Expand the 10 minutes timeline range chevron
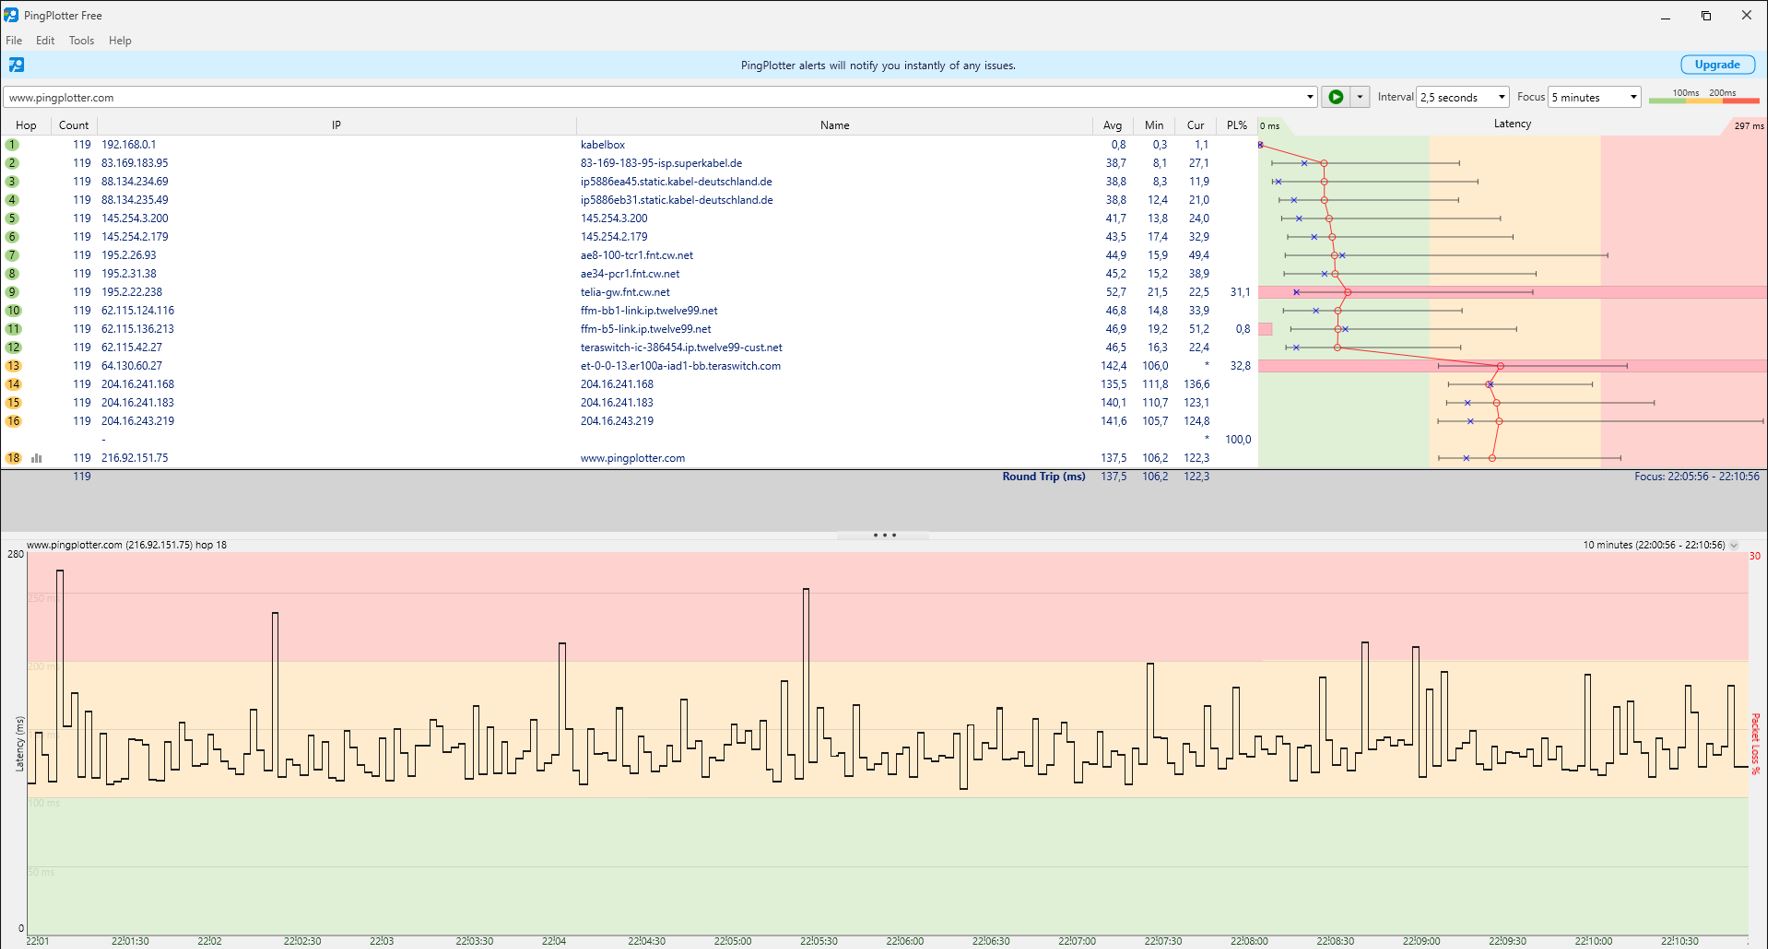 point(1734,545)
